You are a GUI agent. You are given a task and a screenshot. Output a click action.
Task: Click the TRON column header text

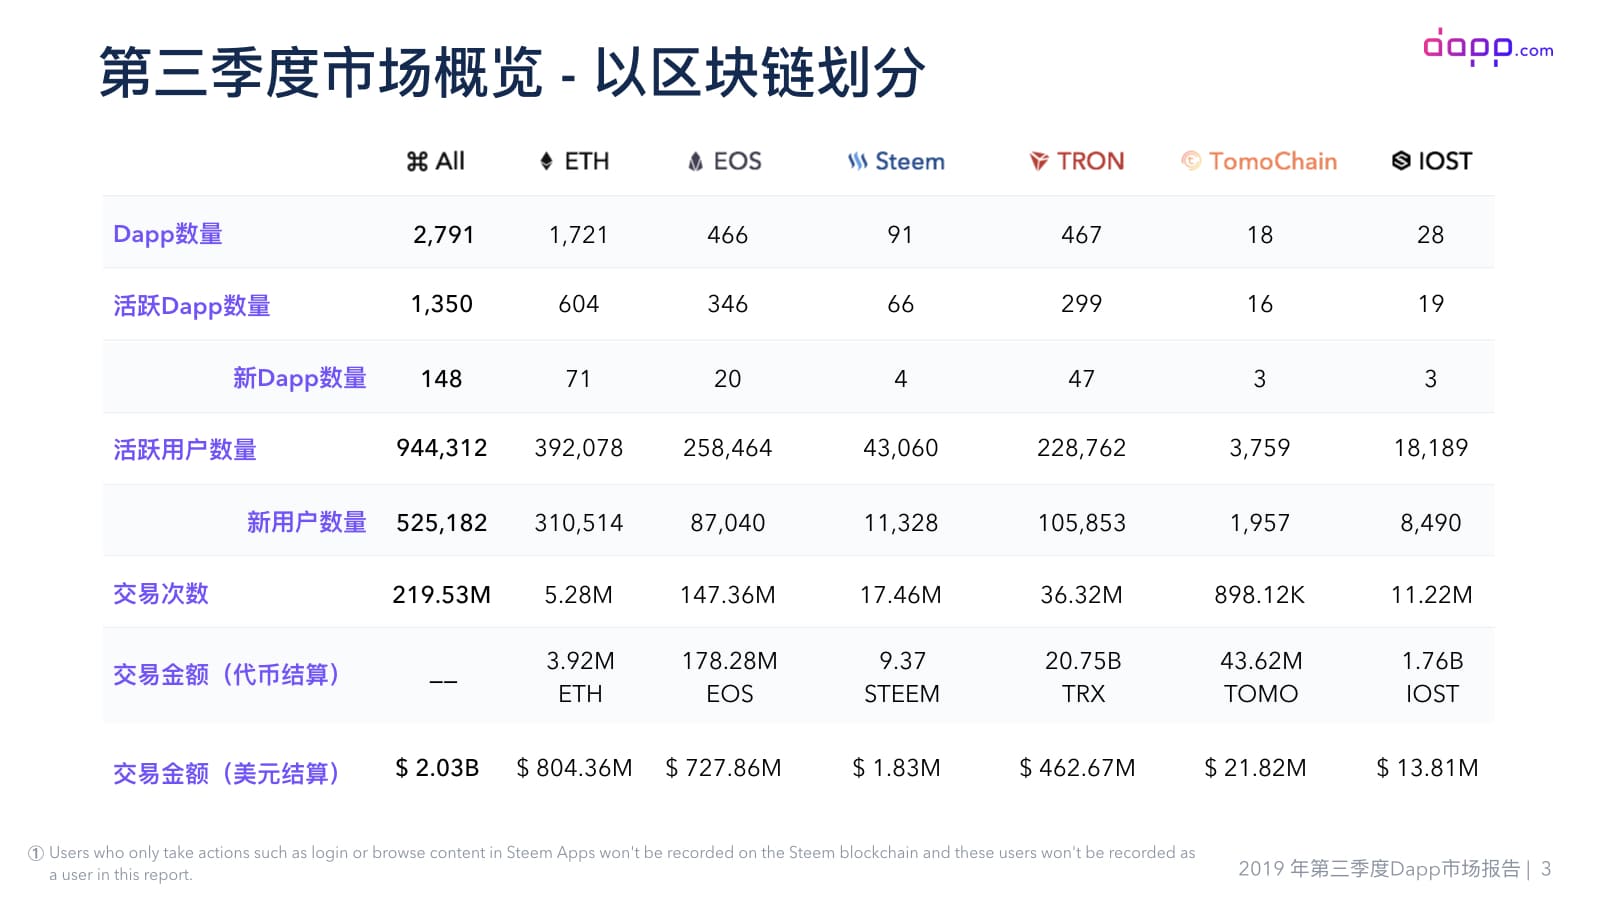tap(1091, 161)
